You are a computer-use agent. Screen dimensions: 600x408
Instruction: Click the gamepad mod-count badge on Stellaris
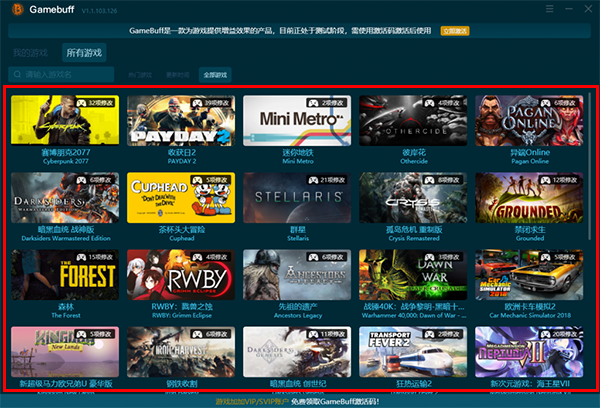[327, 180]
